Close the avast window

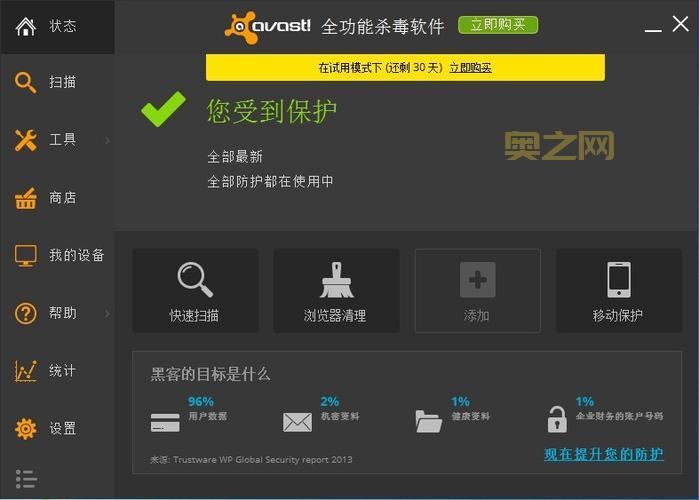click(x=680, y=24)
